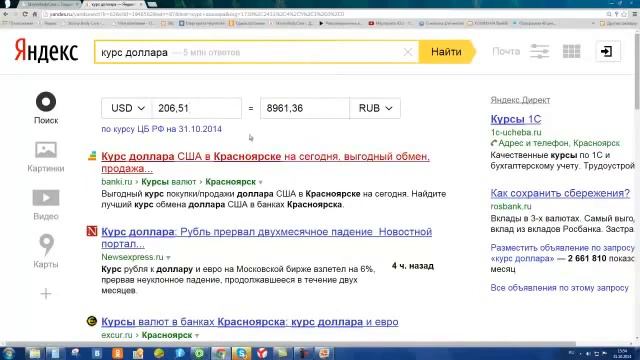Expand excur.ru result arrow menu
This screenshot has height=360, width=640.
pyautogui.click(x=197, y=336)
